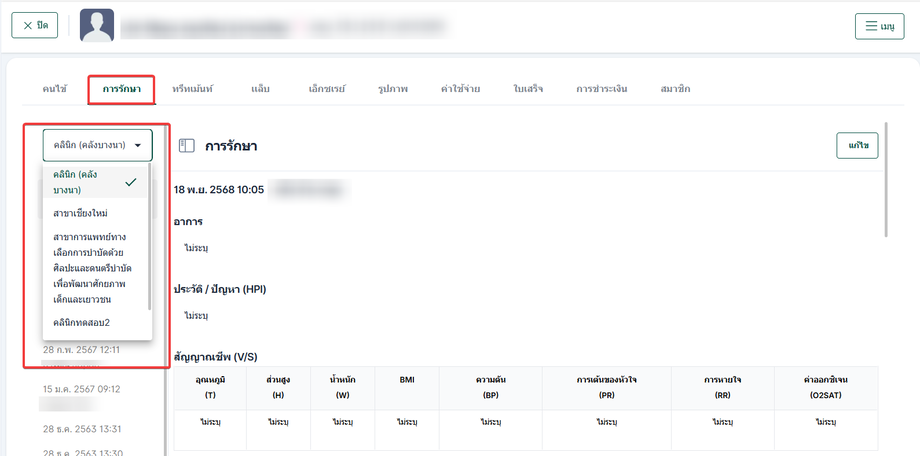920x456 pixels.
Task: Open the แล็บ tab
Action: coord(261,89)
